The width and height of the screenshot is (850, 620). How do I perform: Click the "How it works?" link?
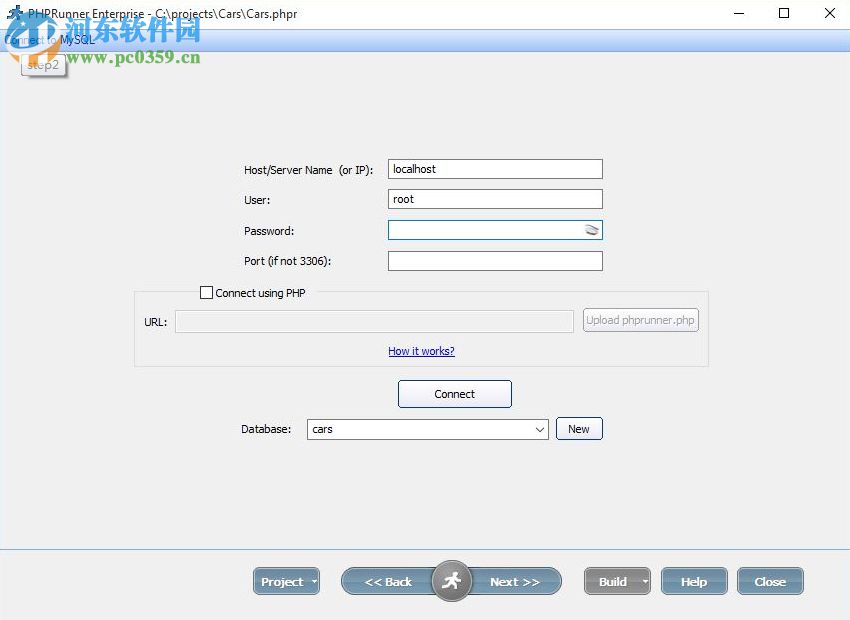(x=421, y=351)
